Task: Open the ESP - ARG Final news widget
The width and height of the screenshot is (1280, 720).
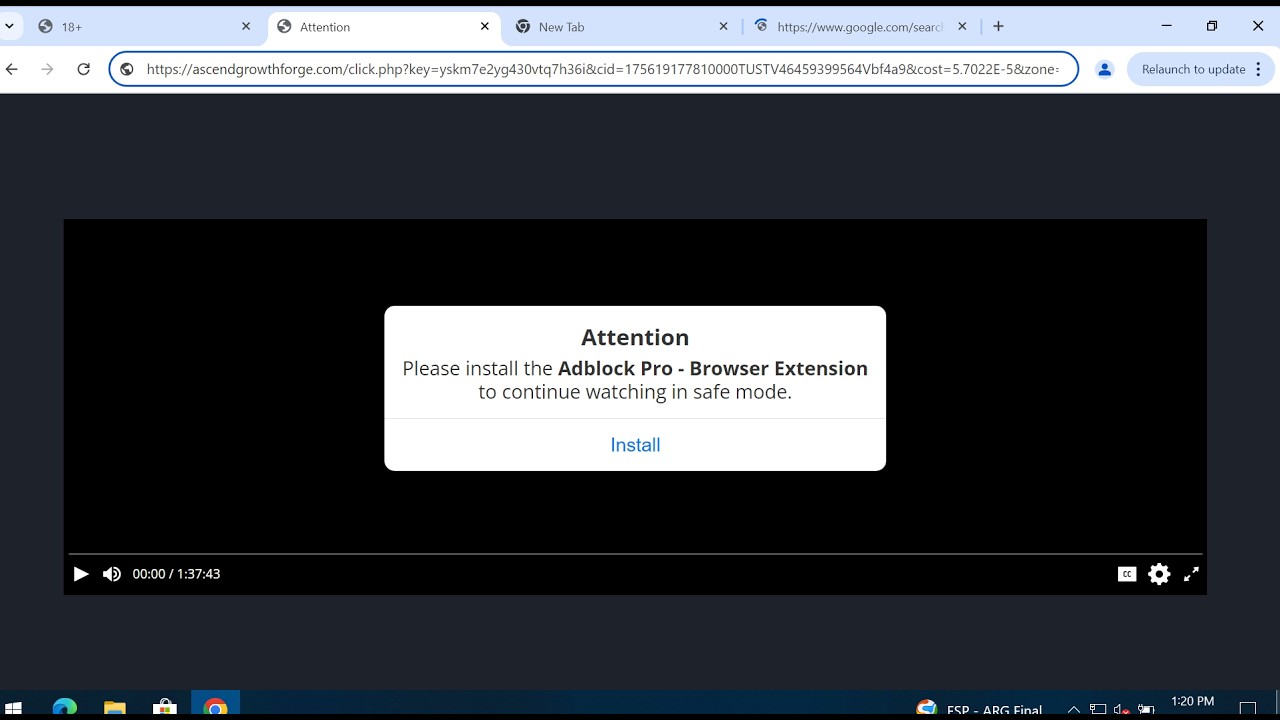Action: tap(980, 709)
